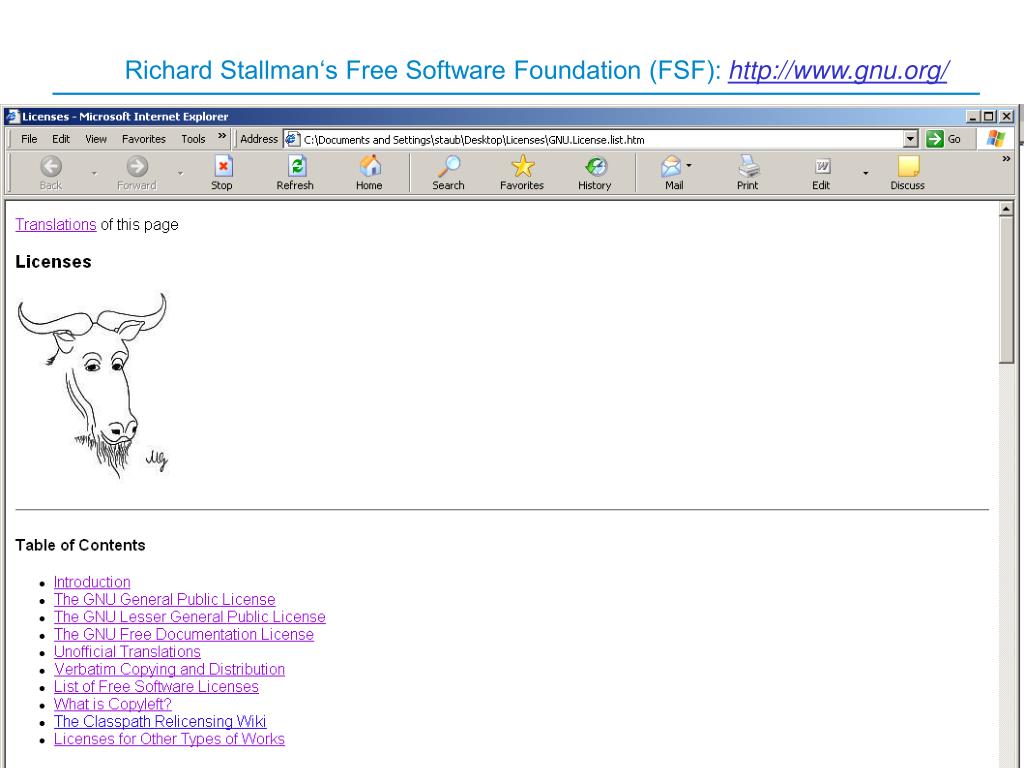Image resolution: width=1024 pixels, height=768 pixels.
Task: Open The Classpath Relicensing Wiki link
Action: 160,722
